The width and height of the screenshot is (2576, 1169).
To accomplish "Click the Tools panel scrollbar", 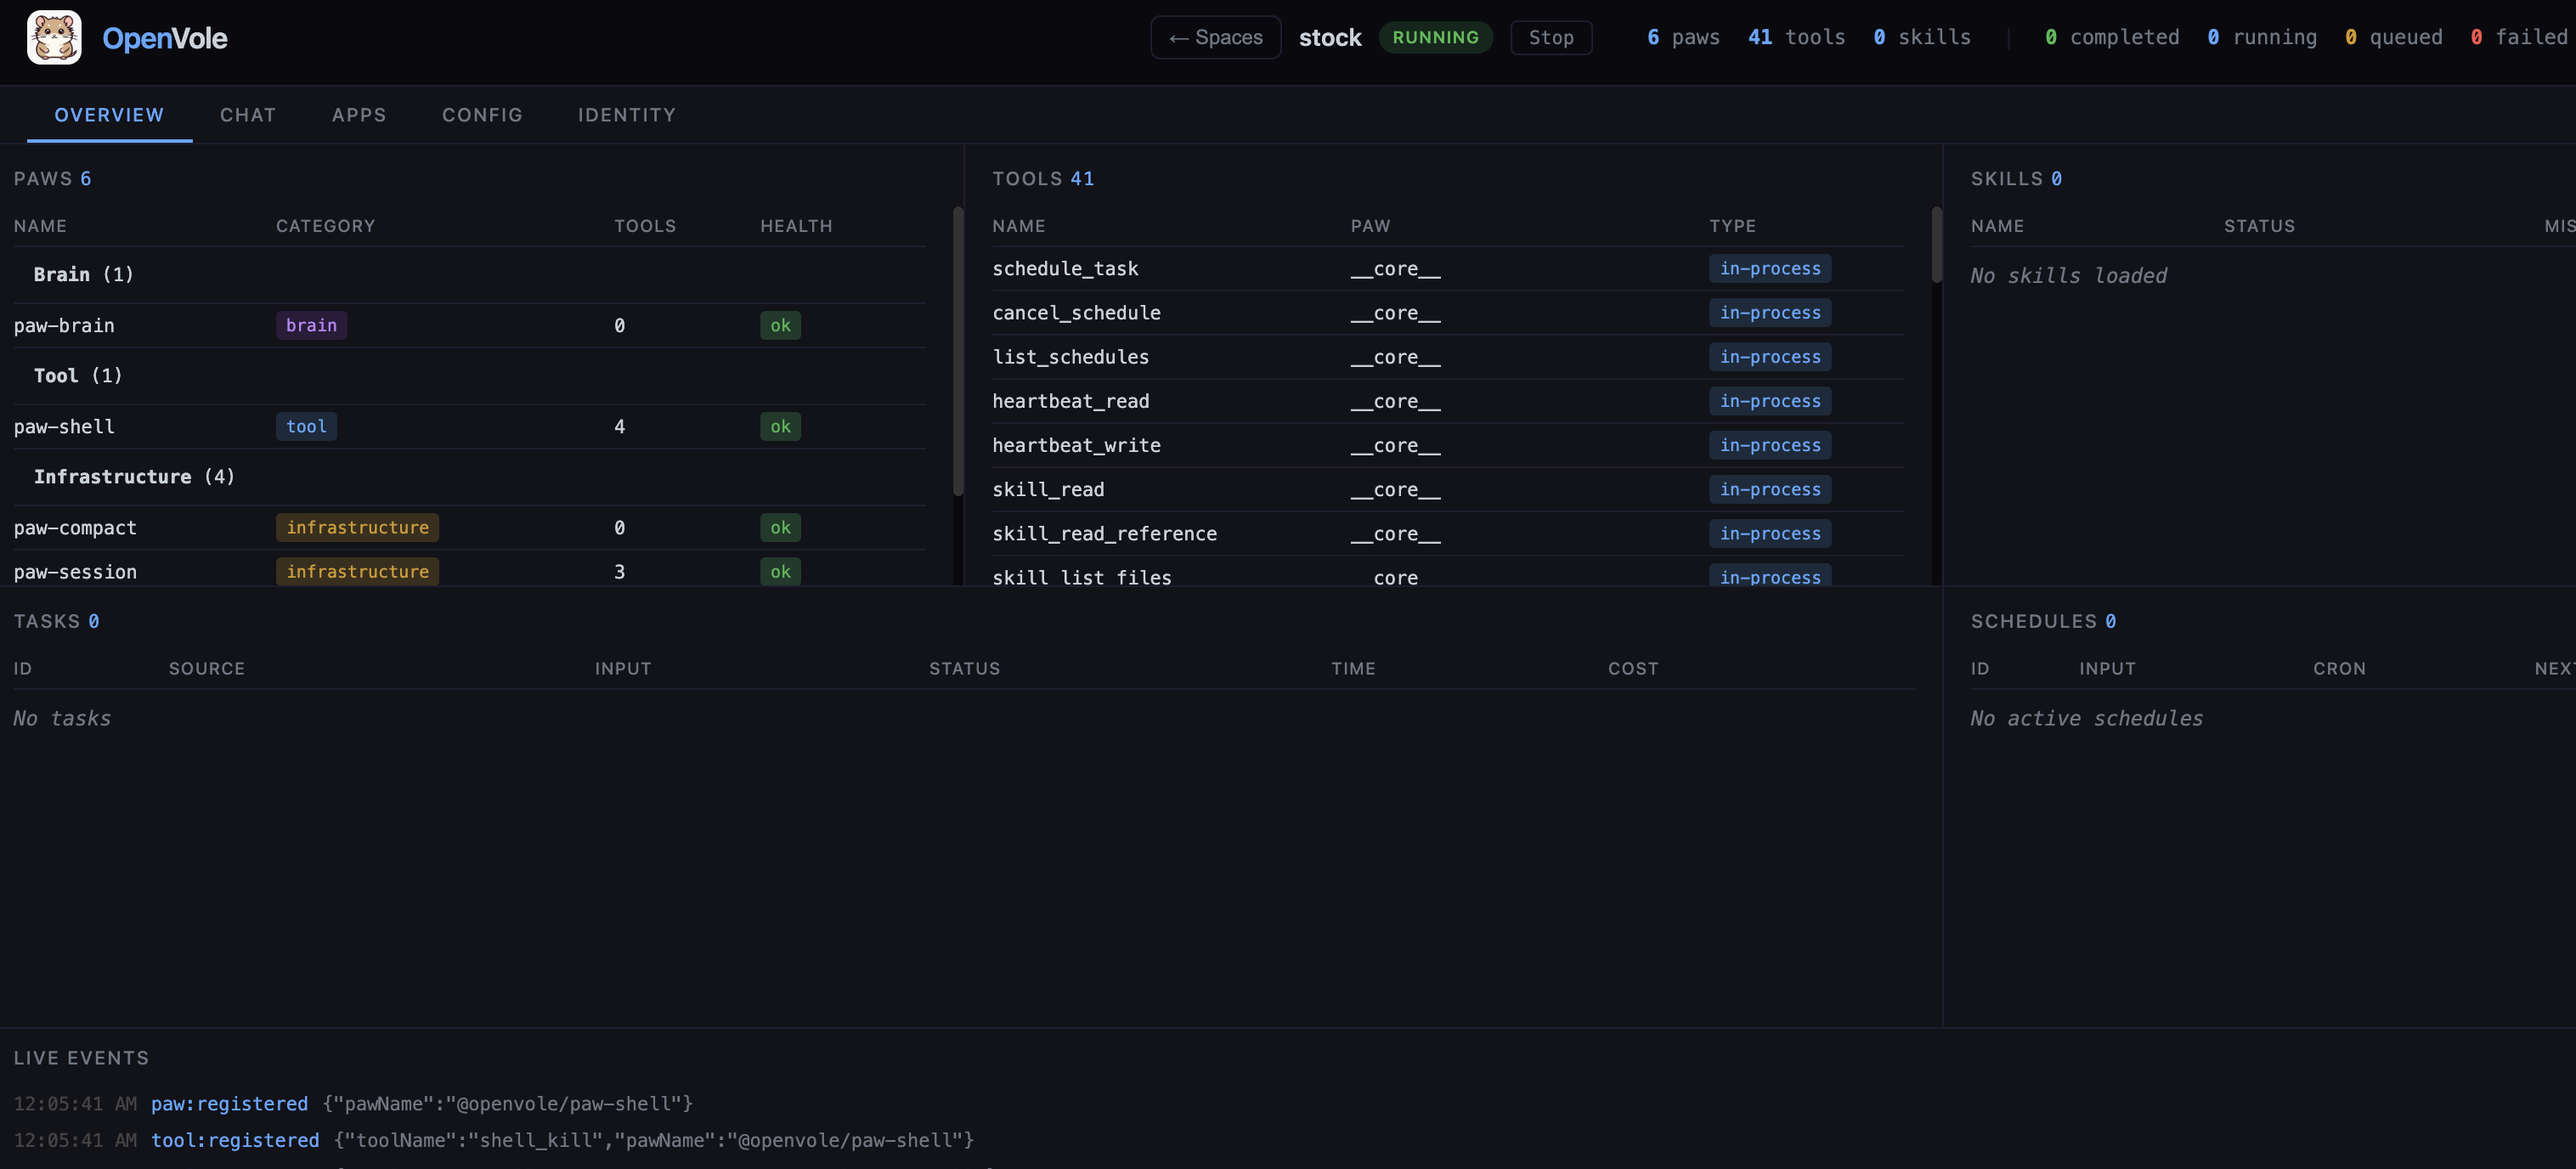I will click(x=1937, y=244).
